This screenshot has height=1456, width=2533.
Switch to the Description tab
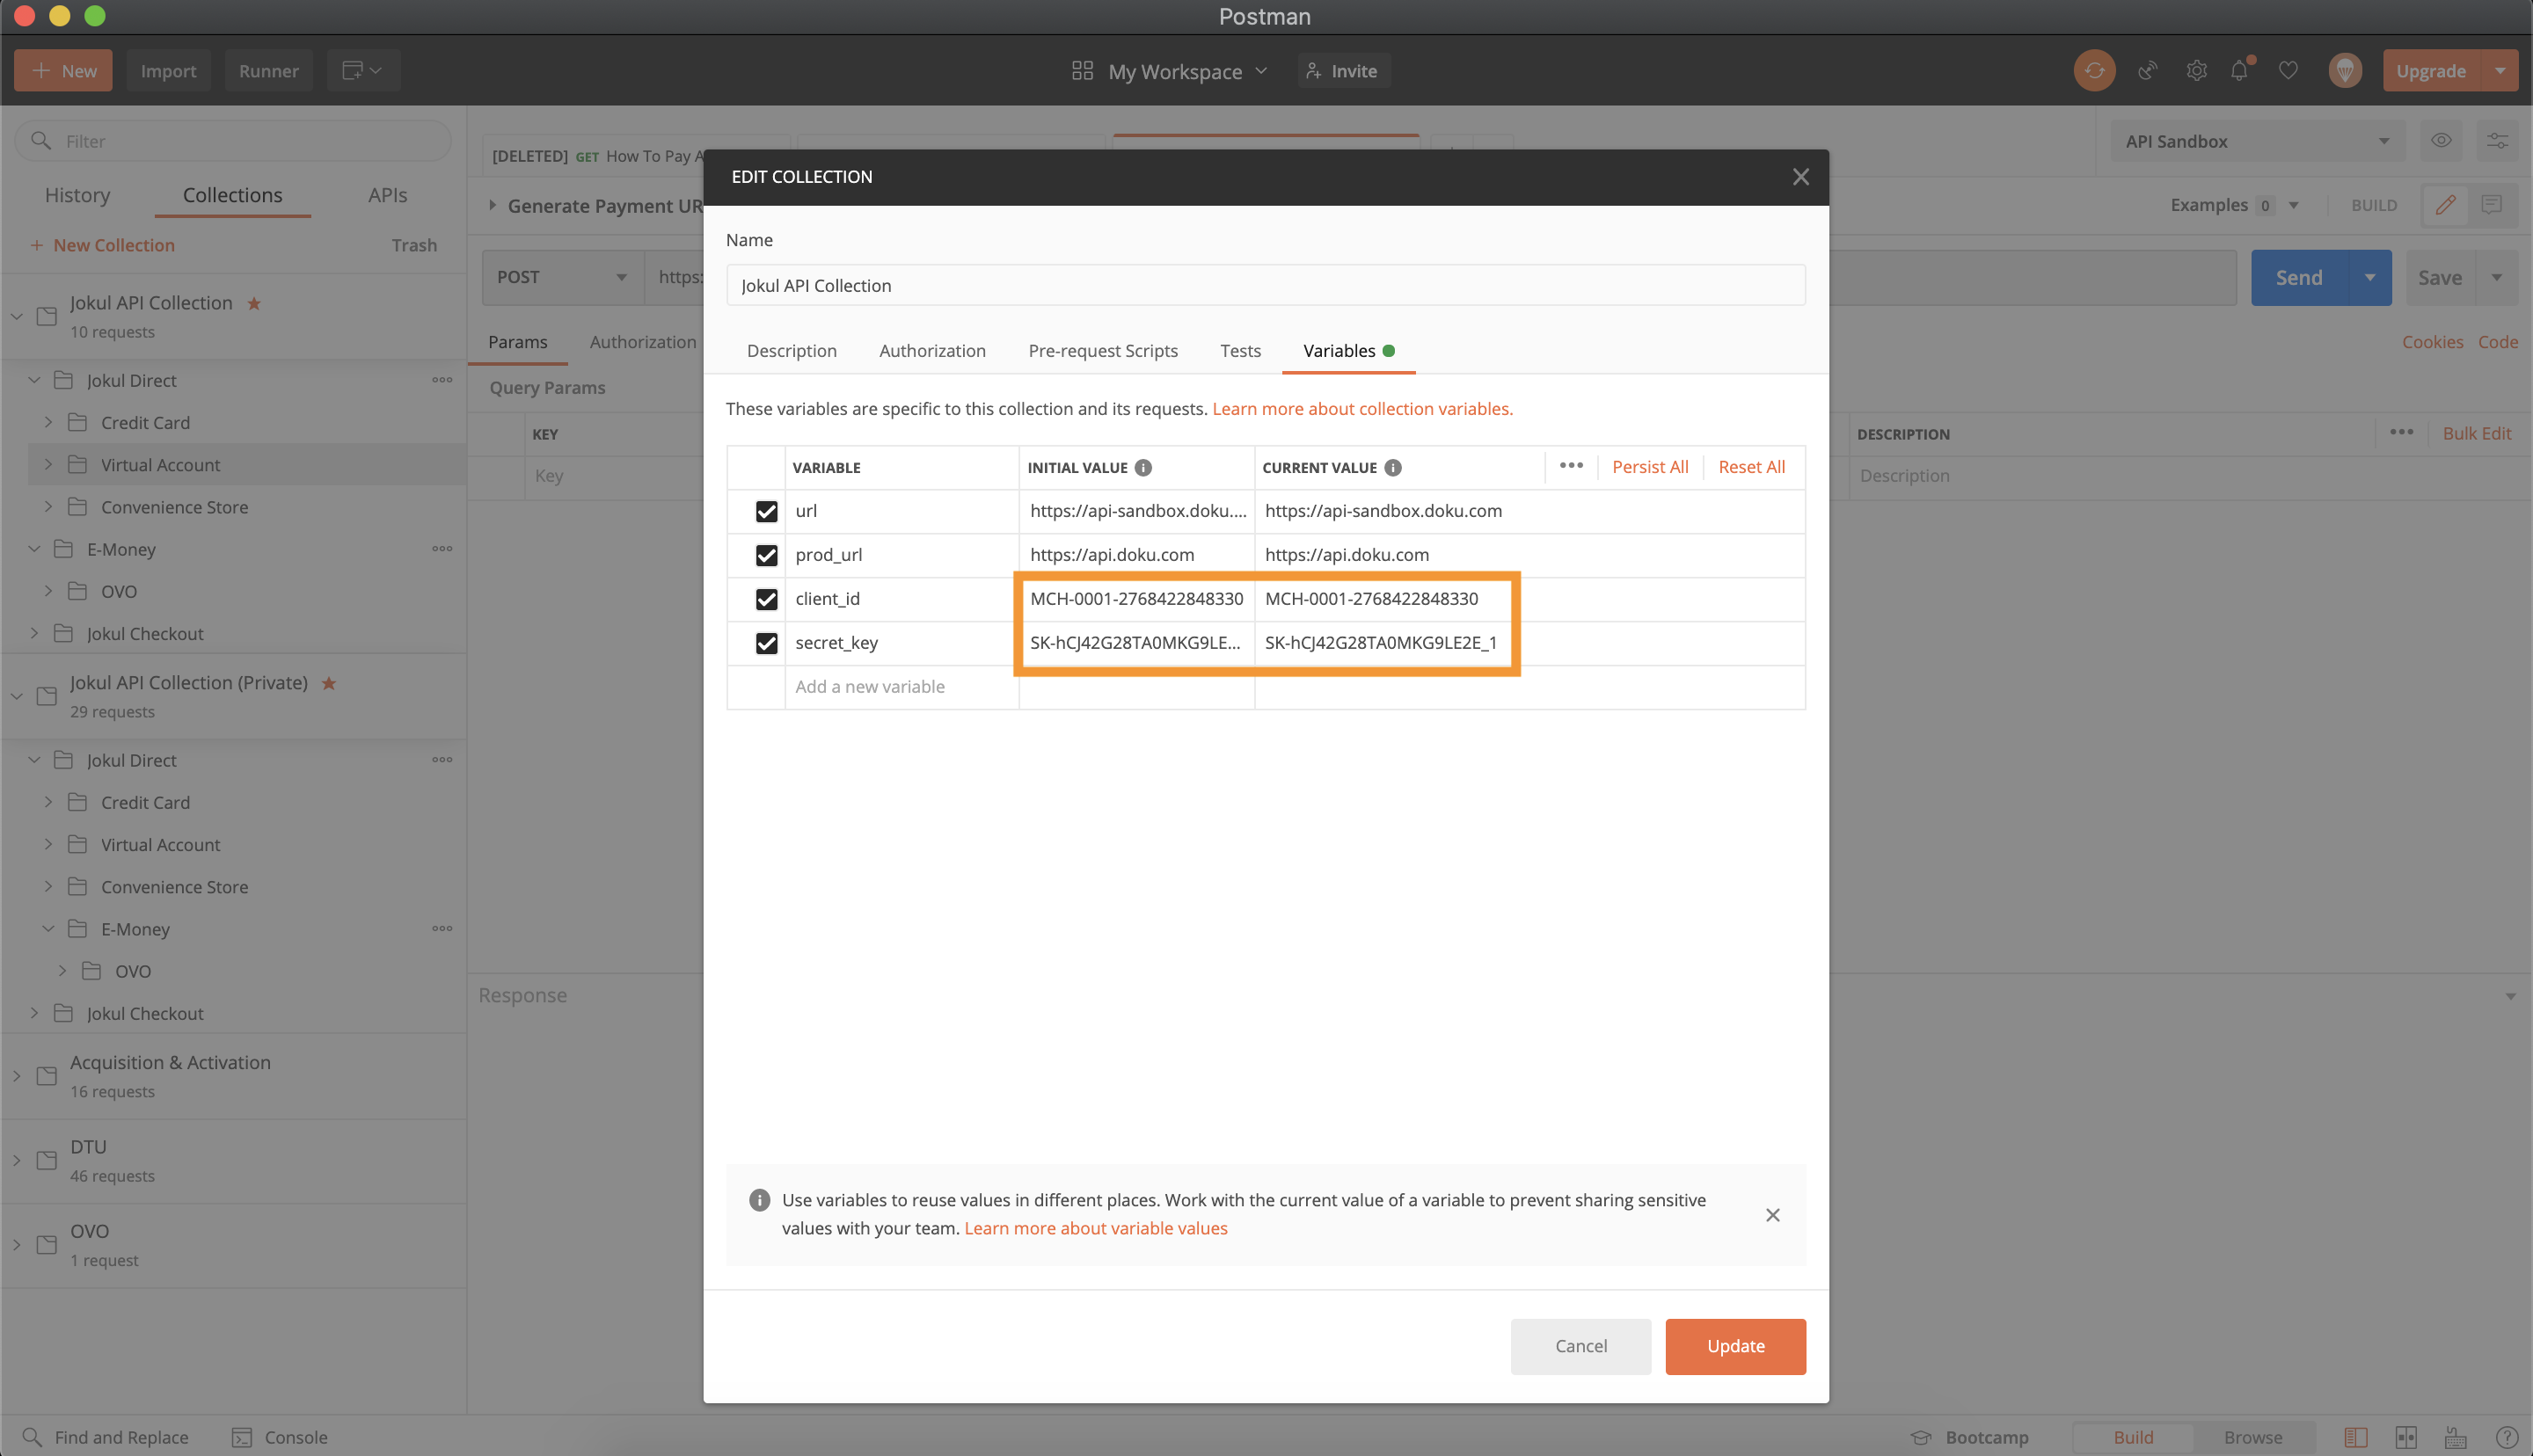[x=792, y=351]
